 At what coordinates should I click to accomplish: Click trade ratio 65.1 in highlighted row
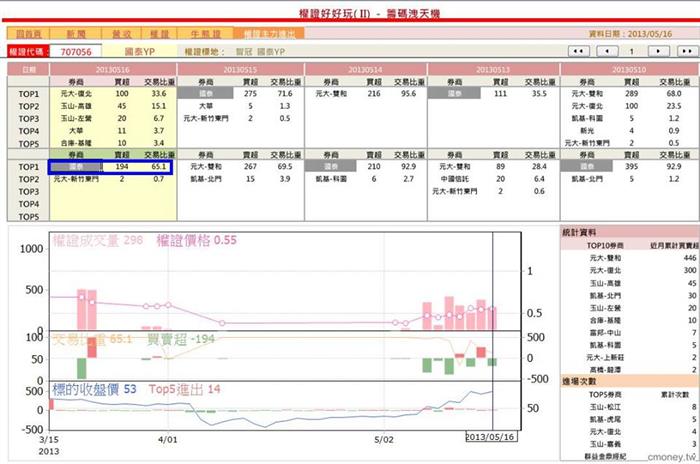[x=158, y=167]
